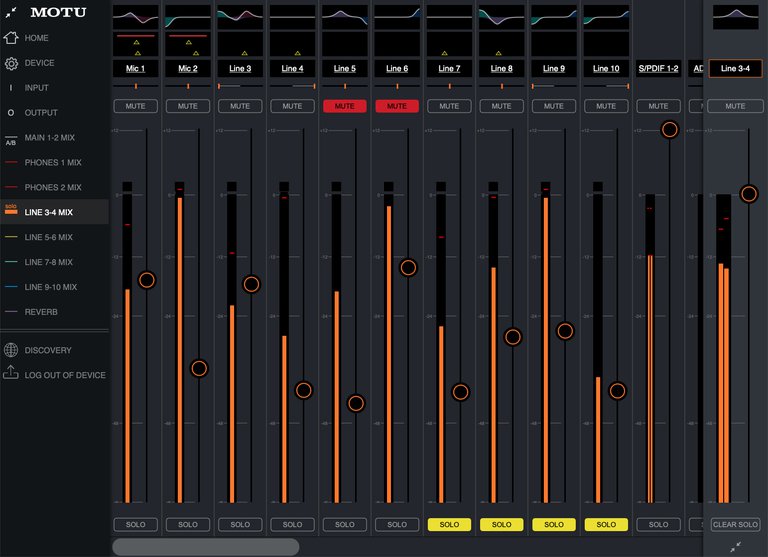768x557 pixels.
Task: Click the horizontal scrollbar at the bottom
Action: [x=205, y=547]
